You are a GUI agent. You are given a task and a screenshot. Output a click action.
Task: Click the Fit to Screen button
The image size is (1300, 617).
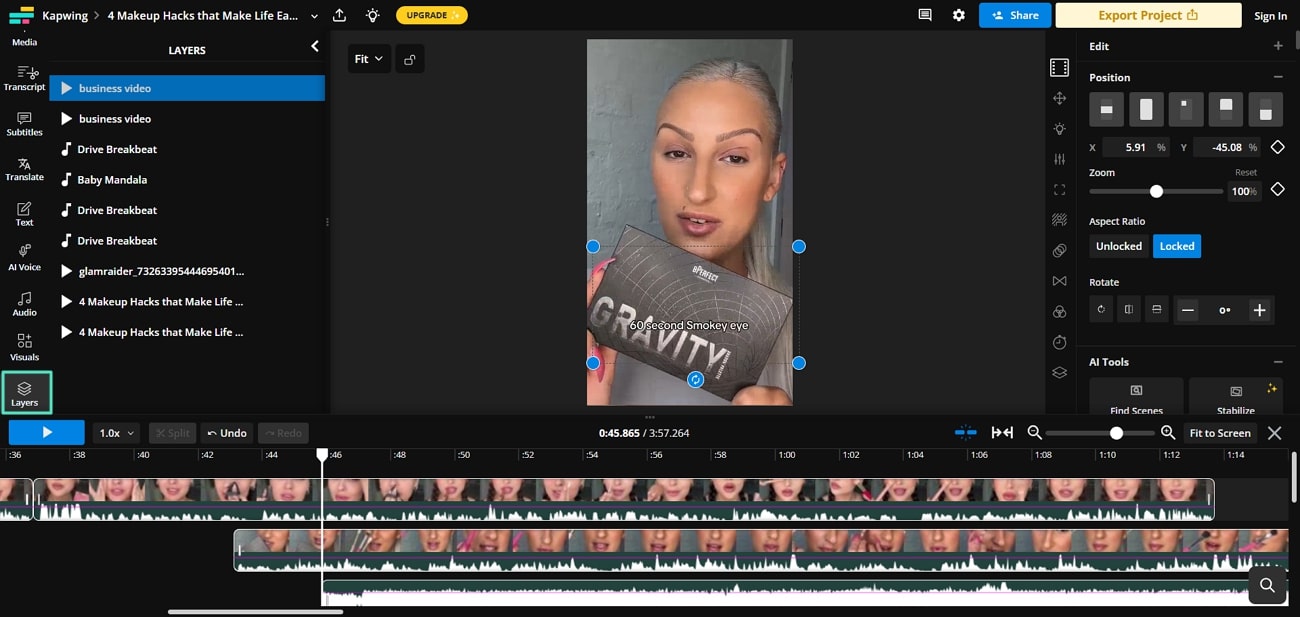(1220, 433)
